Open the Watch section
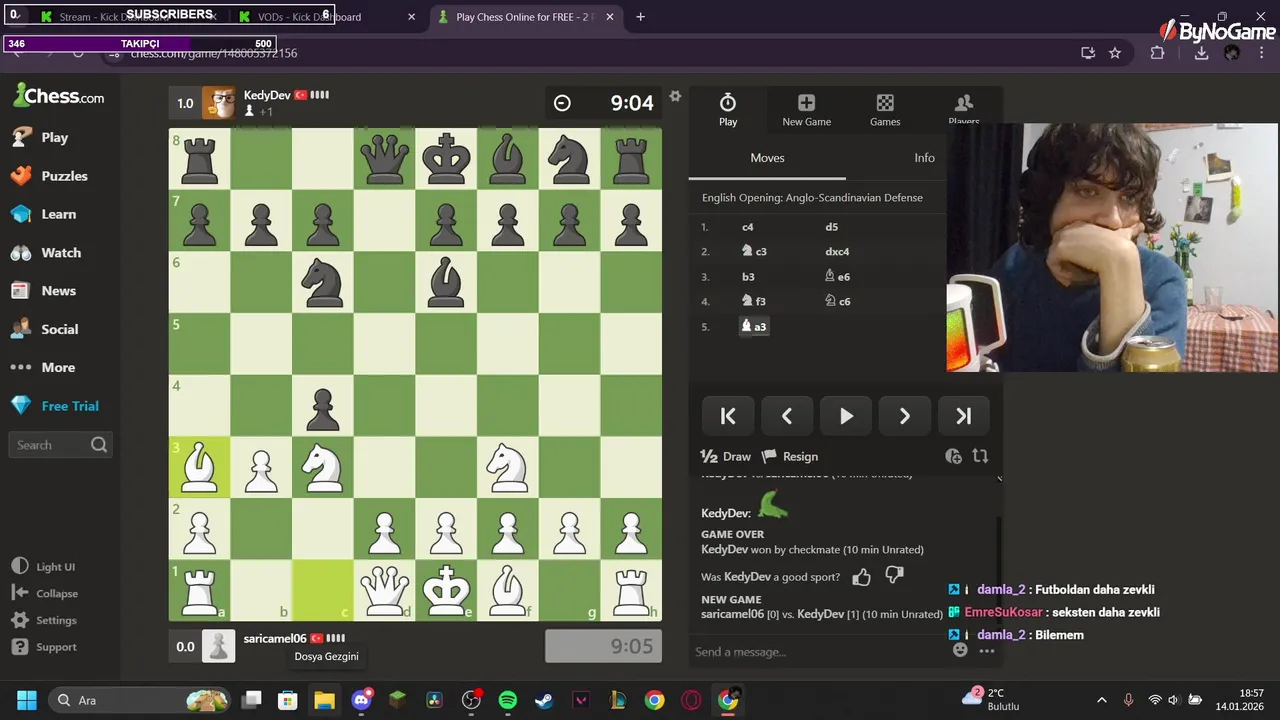Image resolution: width=1280 pixels, height=720 pixels. pyautogui.click(x=45, y=253)
